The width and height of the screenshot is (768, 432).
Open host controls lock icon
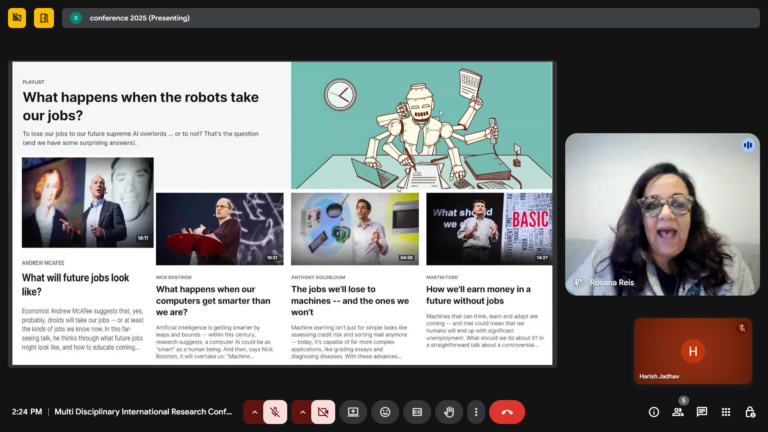pos(750,411)
